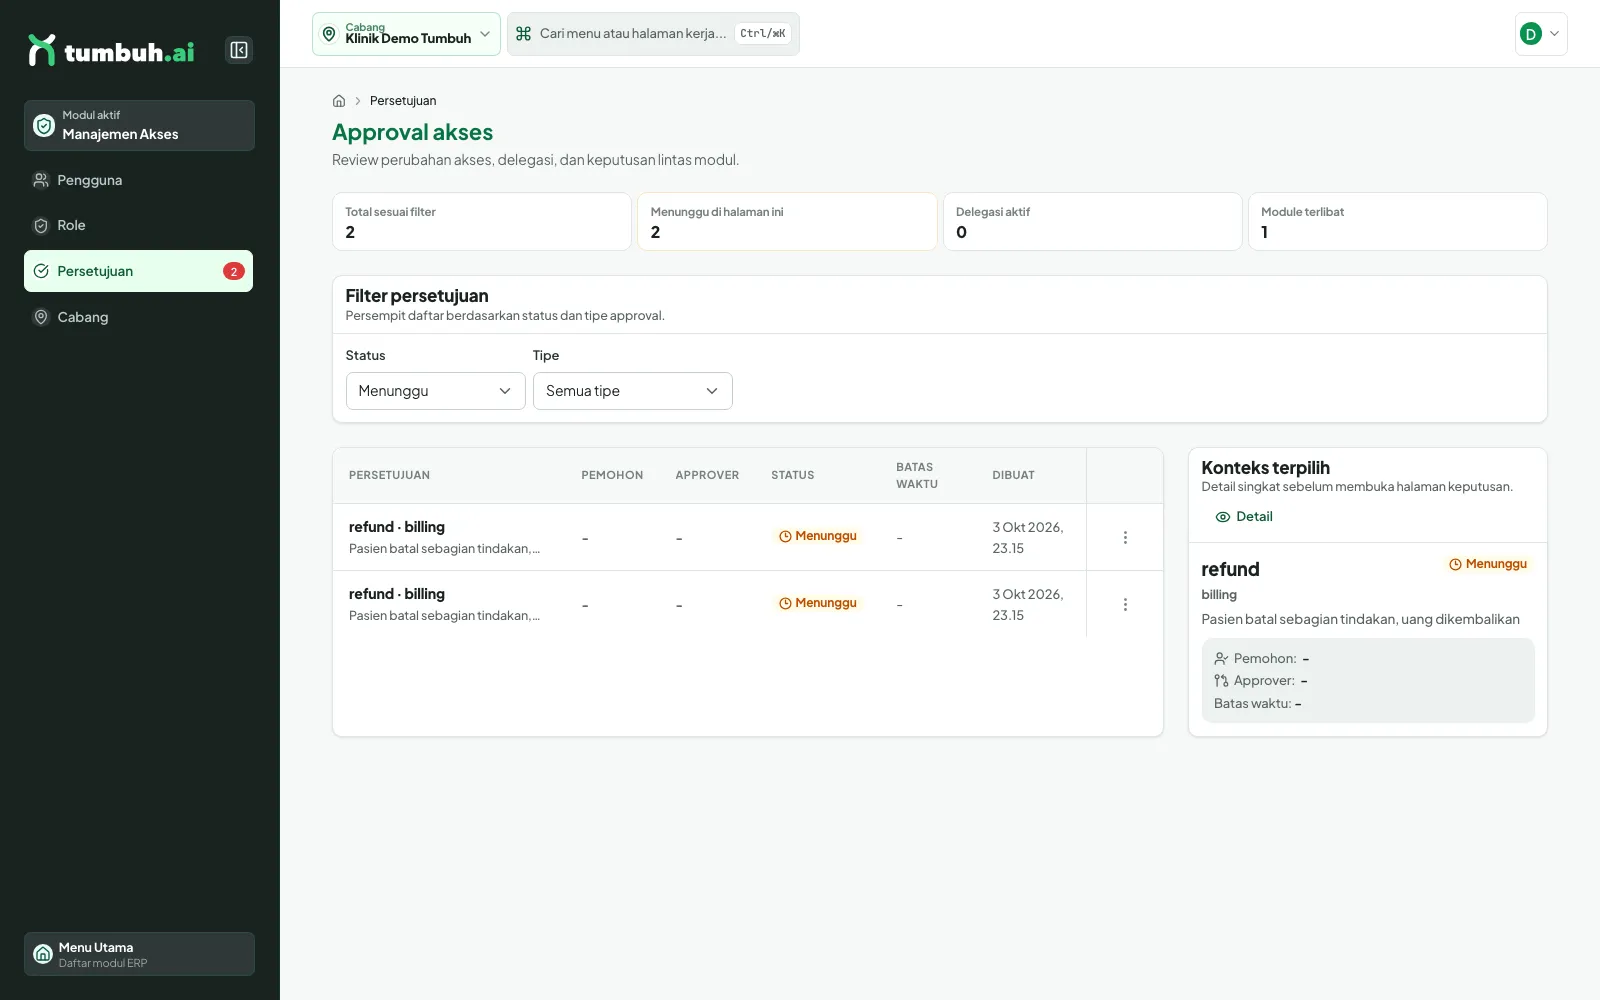
Task: Click the search box for menus and pages
Action: coord(653,34)
